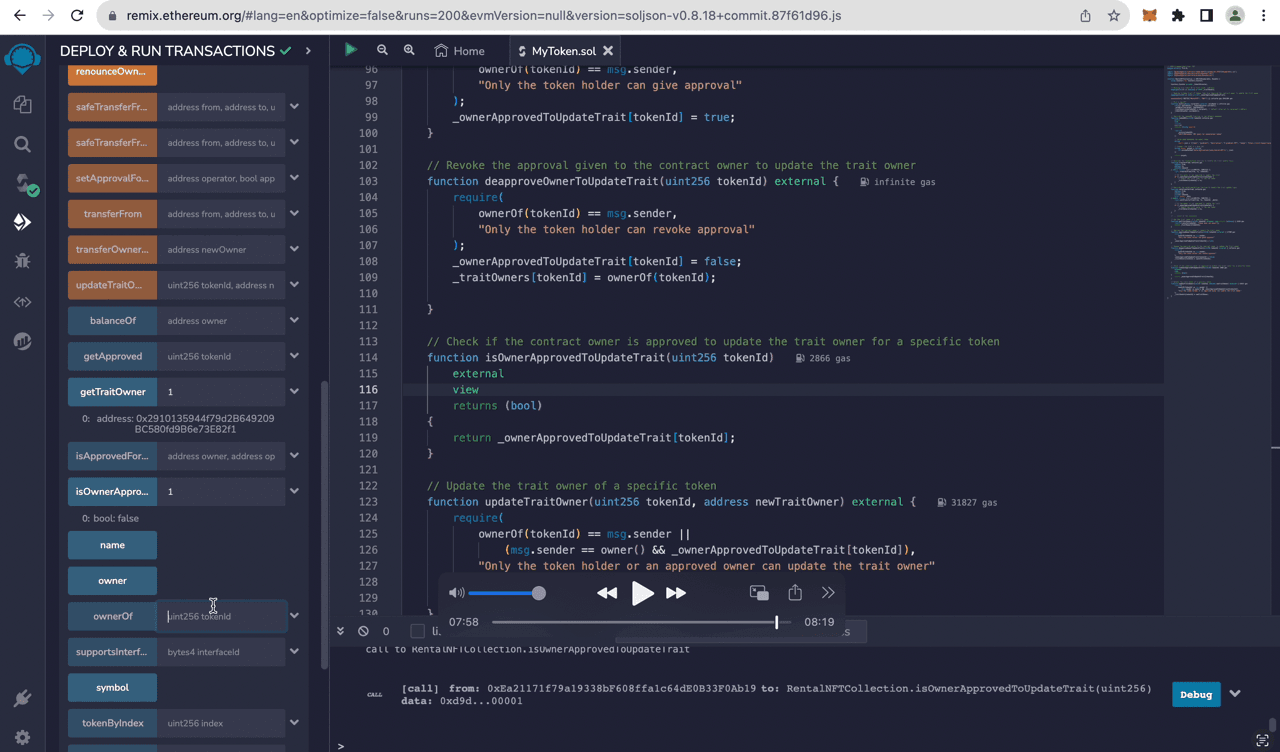Close the MyToken.sol tab
This screenshot has height=752, width=1280.
[608, 51]
